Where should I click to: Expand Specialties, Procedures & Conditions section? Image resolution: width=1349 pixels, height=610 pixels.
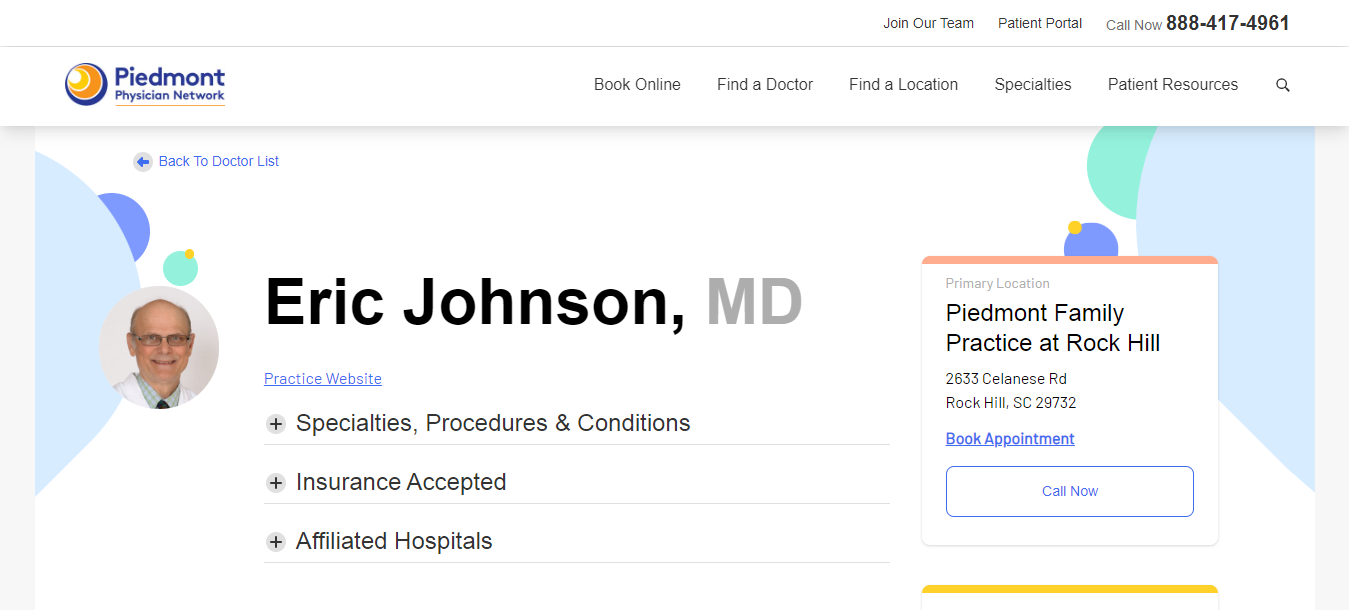point(492,423)
